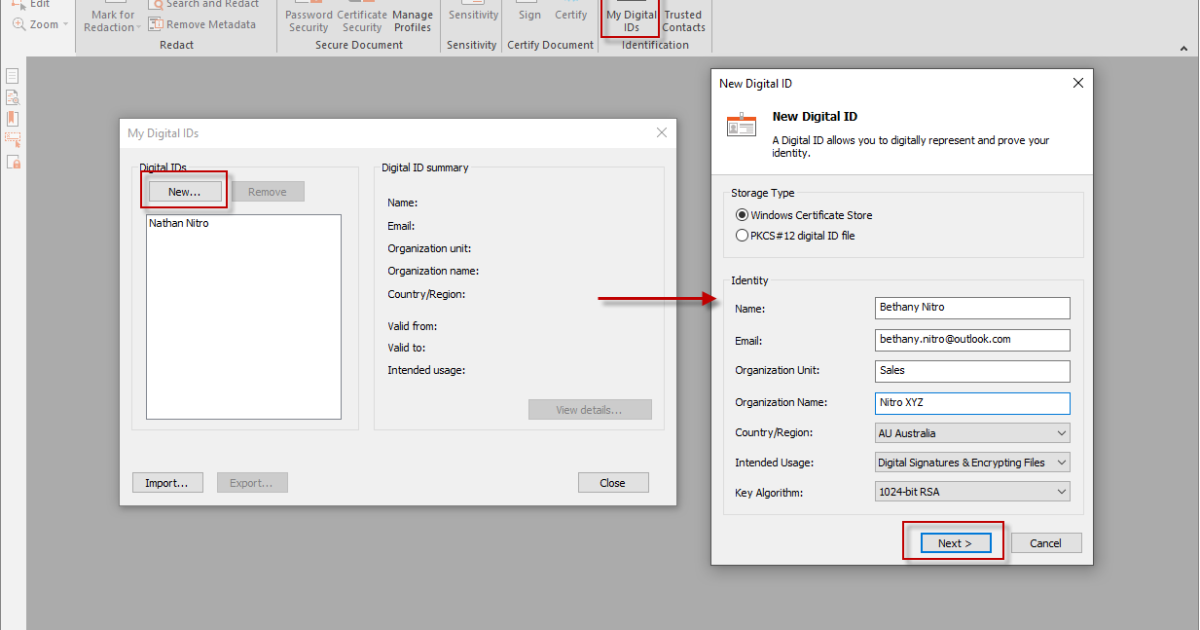Screen dimensions: 1200x630
Task: Open the Key Algorithm dropdown
Action: (1061, 491)
